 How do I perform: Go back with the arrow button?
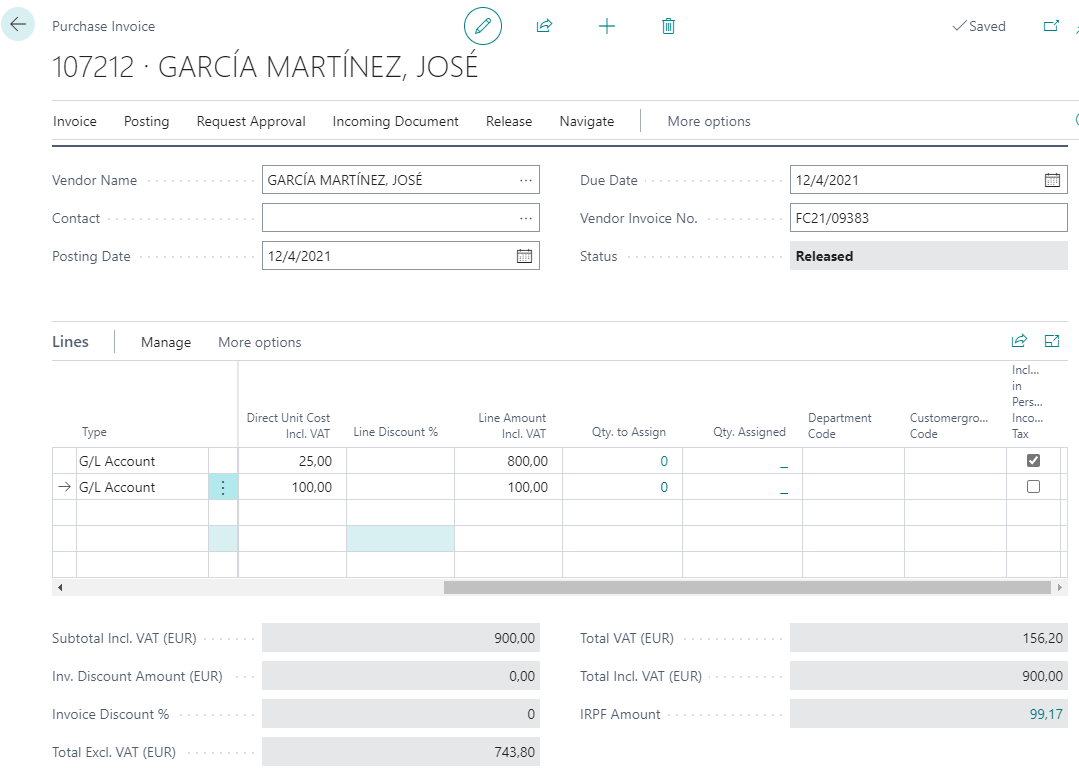point(18,25)
